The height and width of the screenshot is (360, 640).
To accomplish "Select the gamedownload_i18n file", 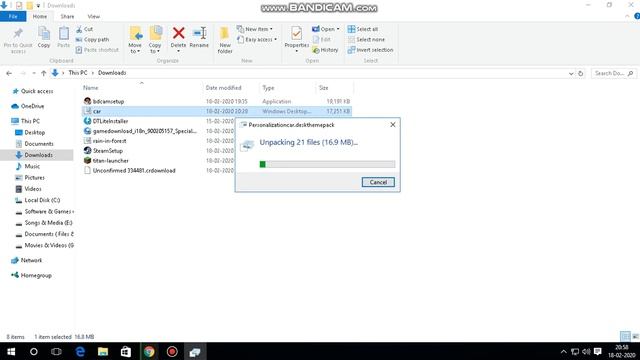I will [144, 131].
